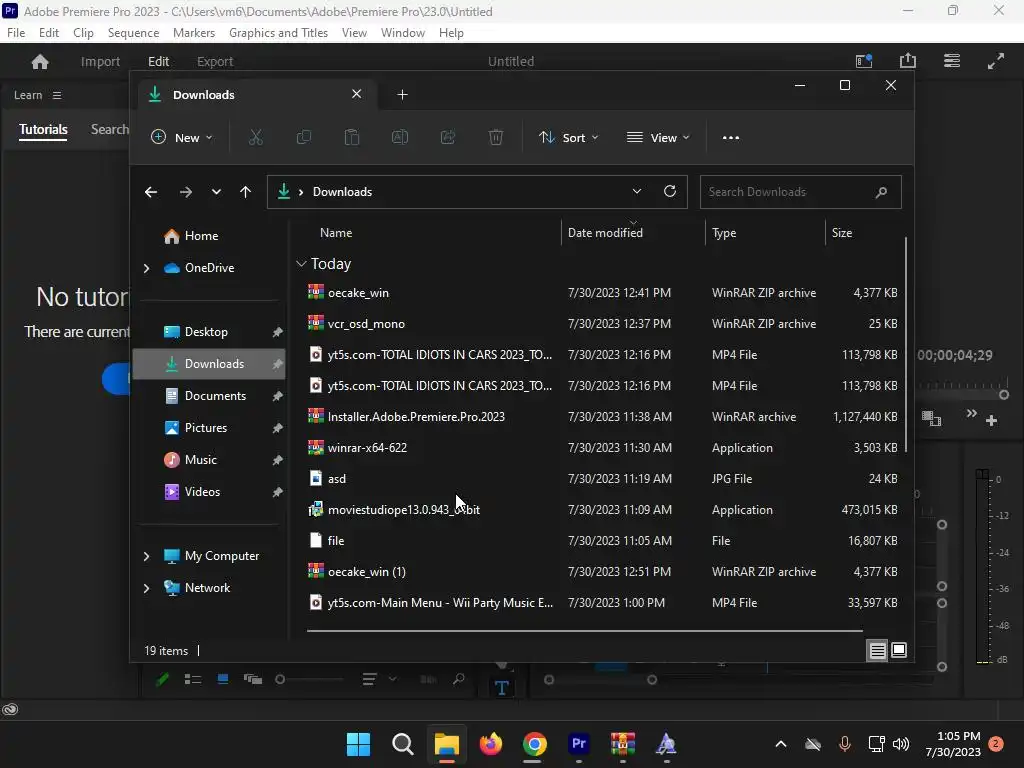Show hidden system tray icons
This screenshot has height=768, width=1024.
click(x=780, y=744)
